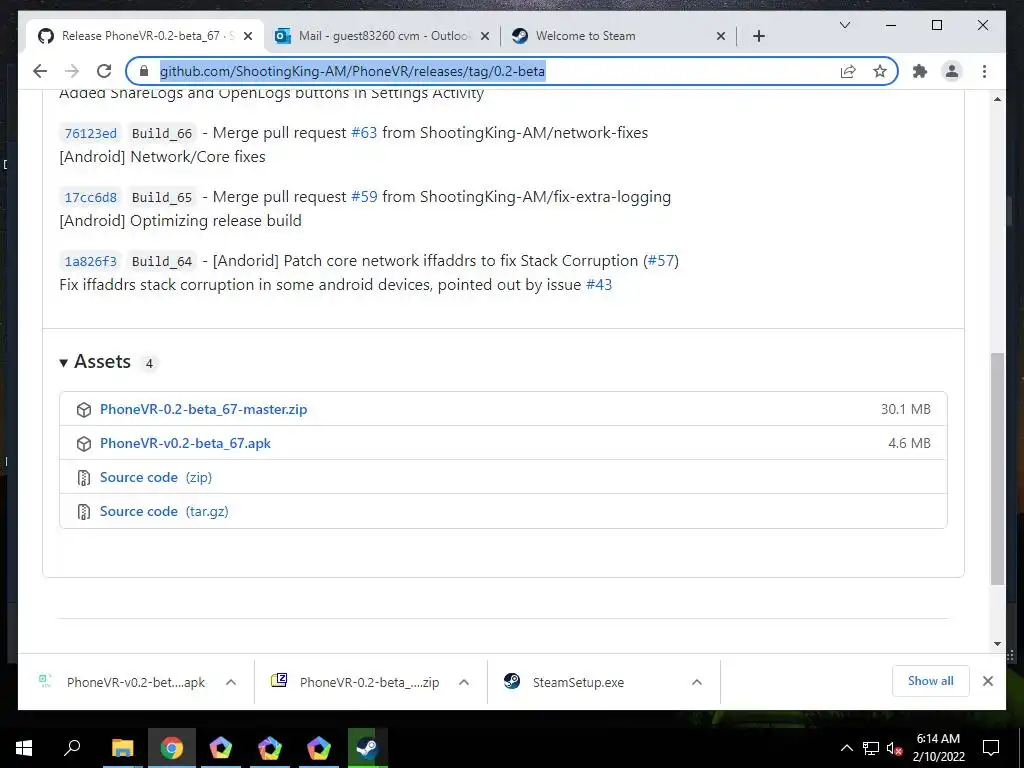Show all downloads
The image size is (1024, 768).
931,681
